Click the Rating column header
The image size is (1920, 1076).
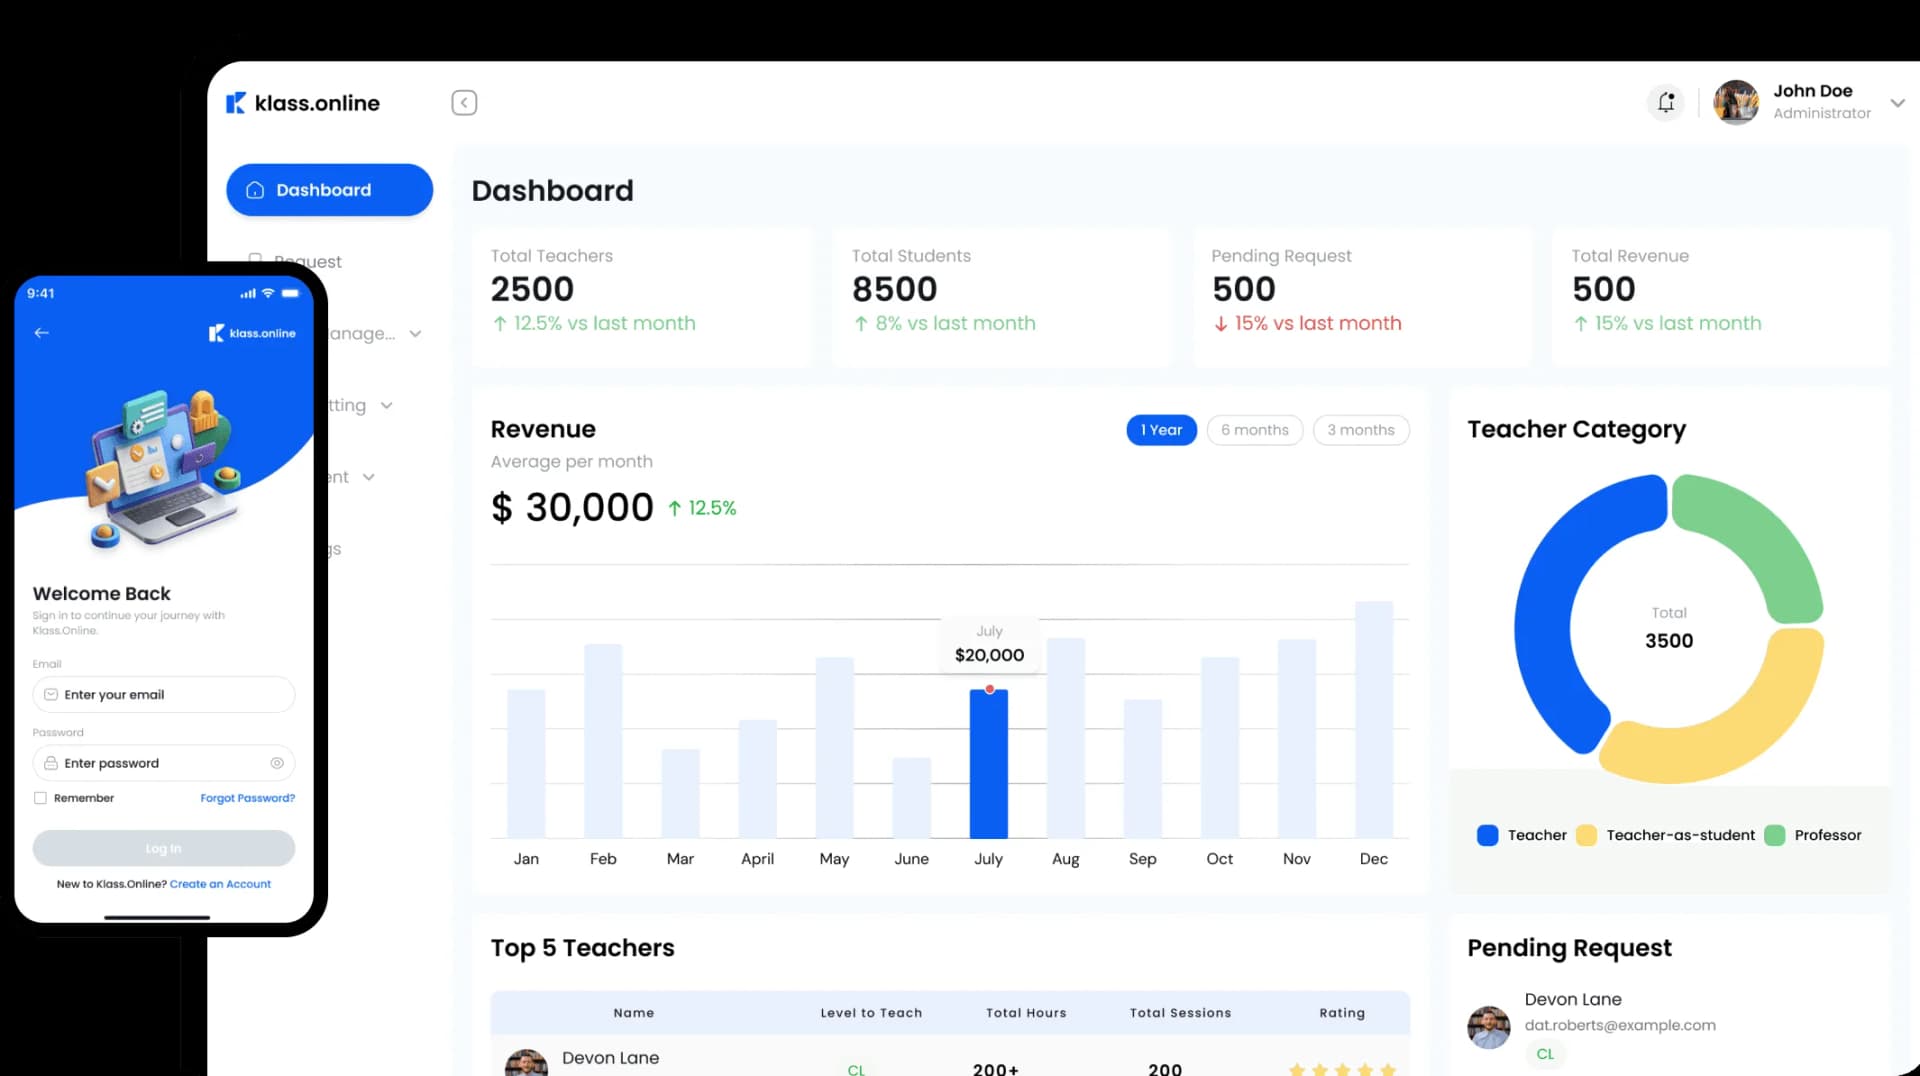coord(1342,1013)
